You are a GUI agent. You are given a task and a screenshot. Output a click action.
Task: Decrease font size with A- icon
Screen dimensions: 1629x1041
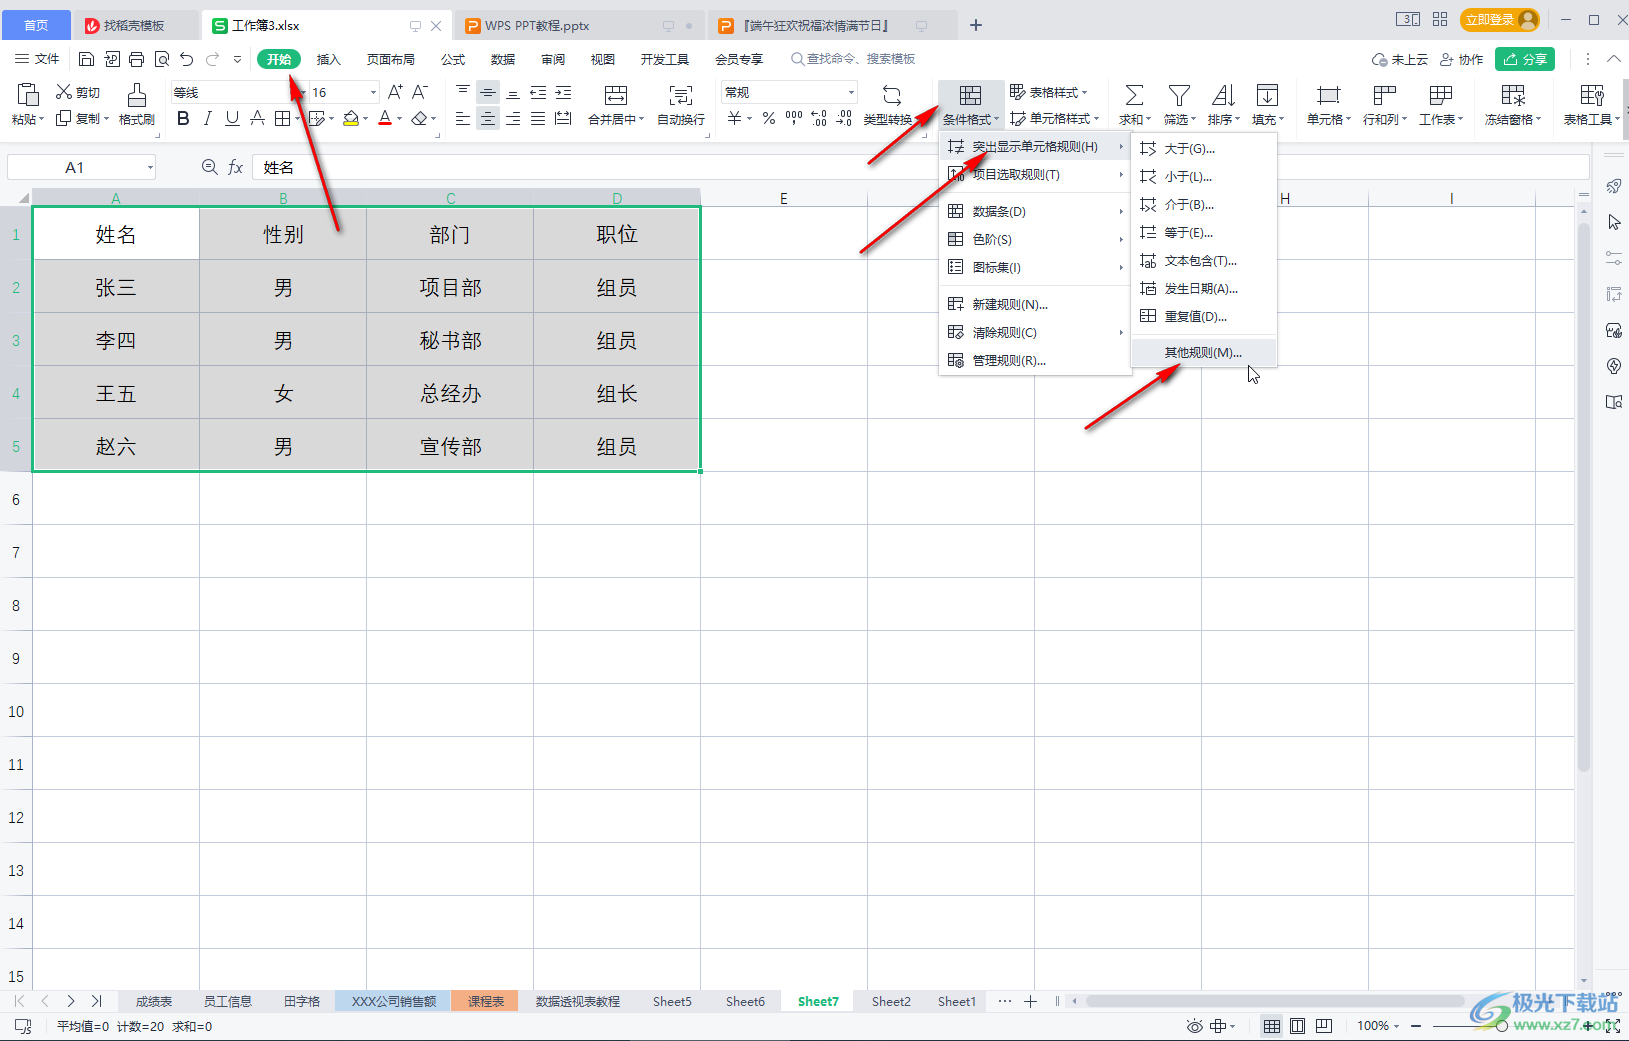[420, 92]
